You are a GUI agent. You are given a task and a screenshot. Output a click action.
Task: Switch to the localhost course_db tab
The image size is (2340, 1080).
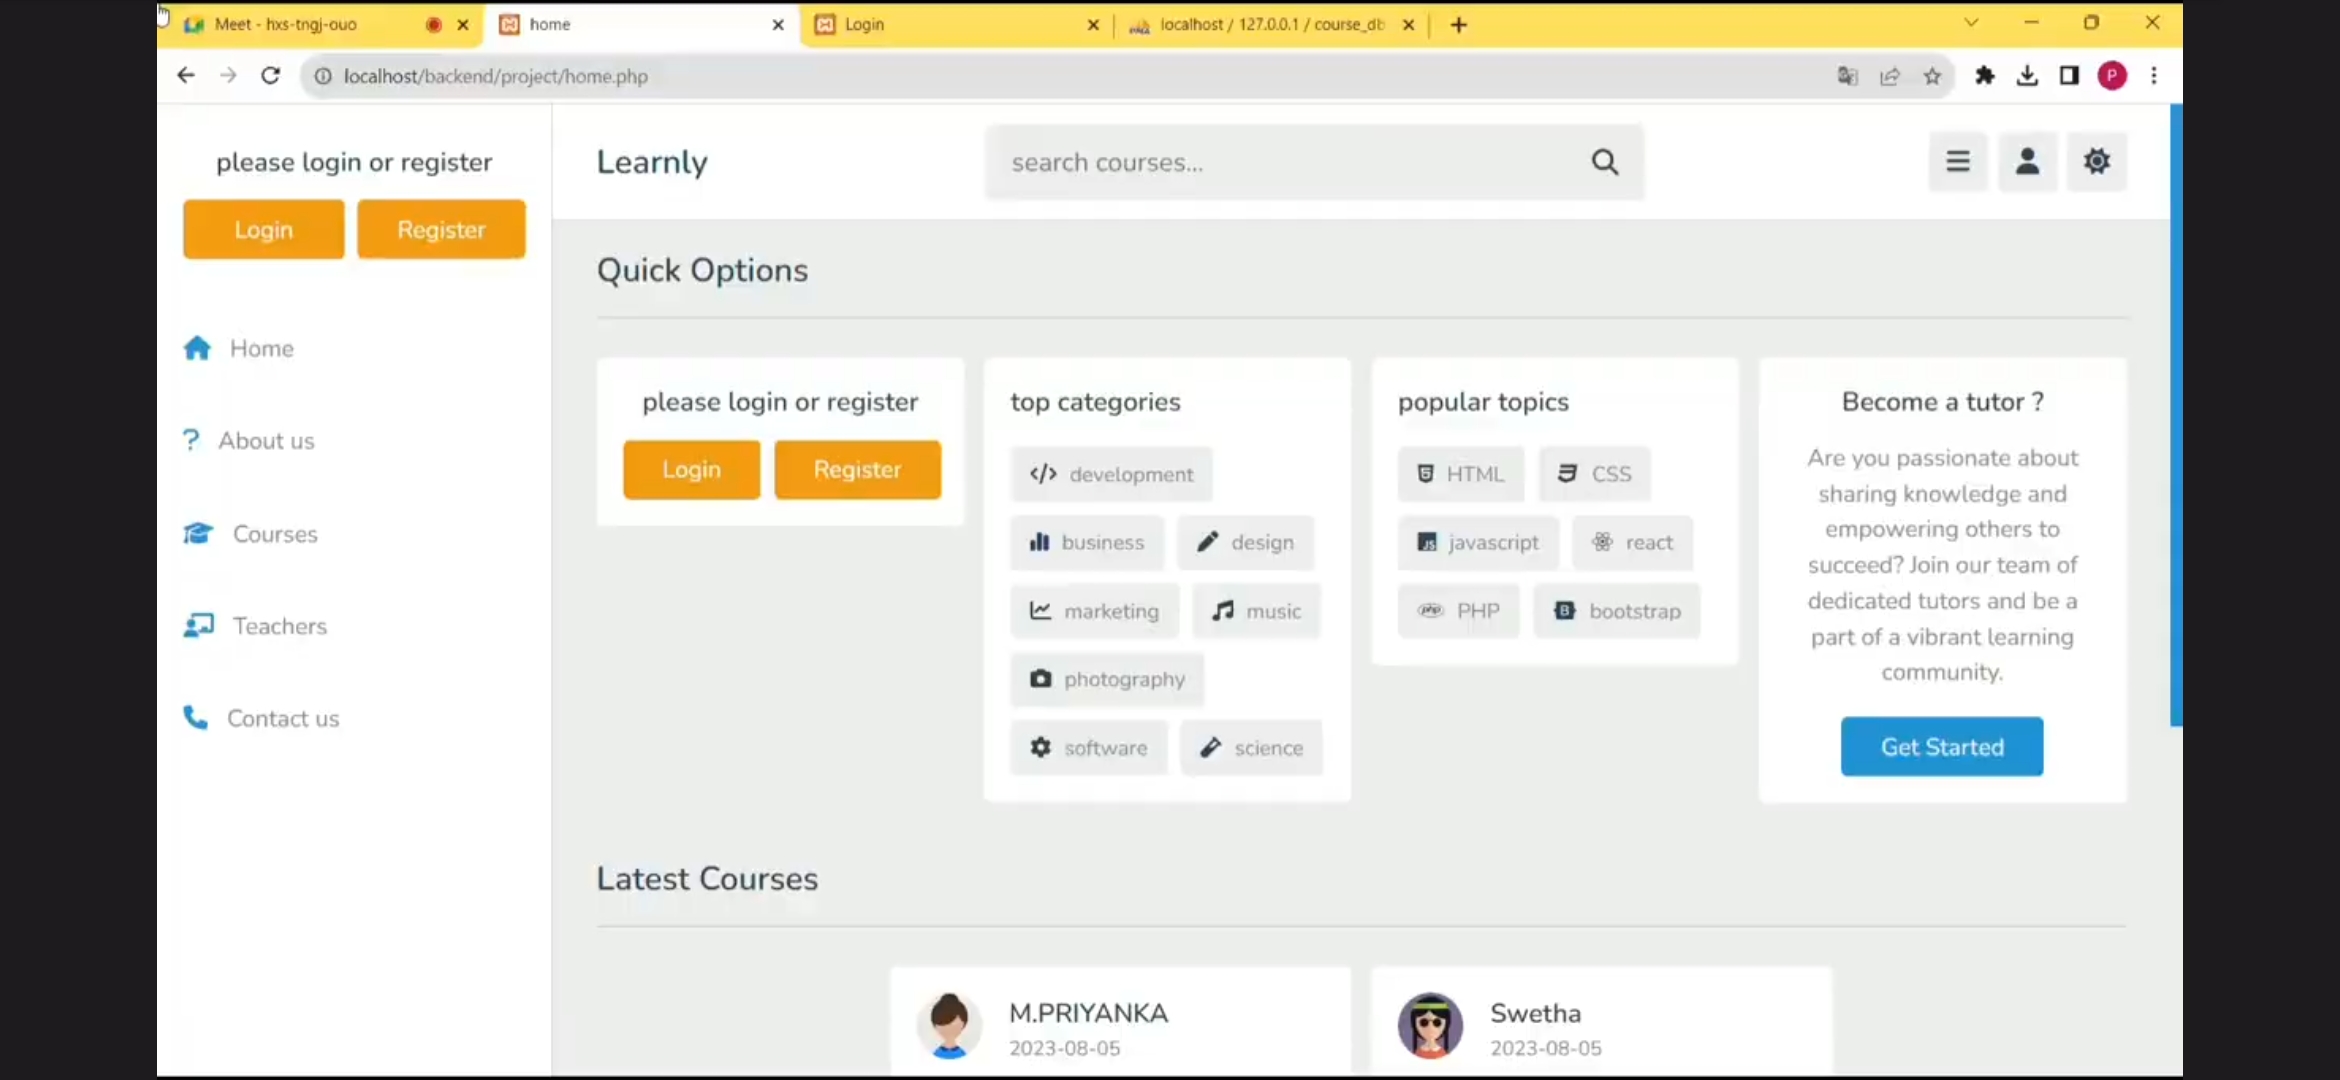coord(1265,24)
